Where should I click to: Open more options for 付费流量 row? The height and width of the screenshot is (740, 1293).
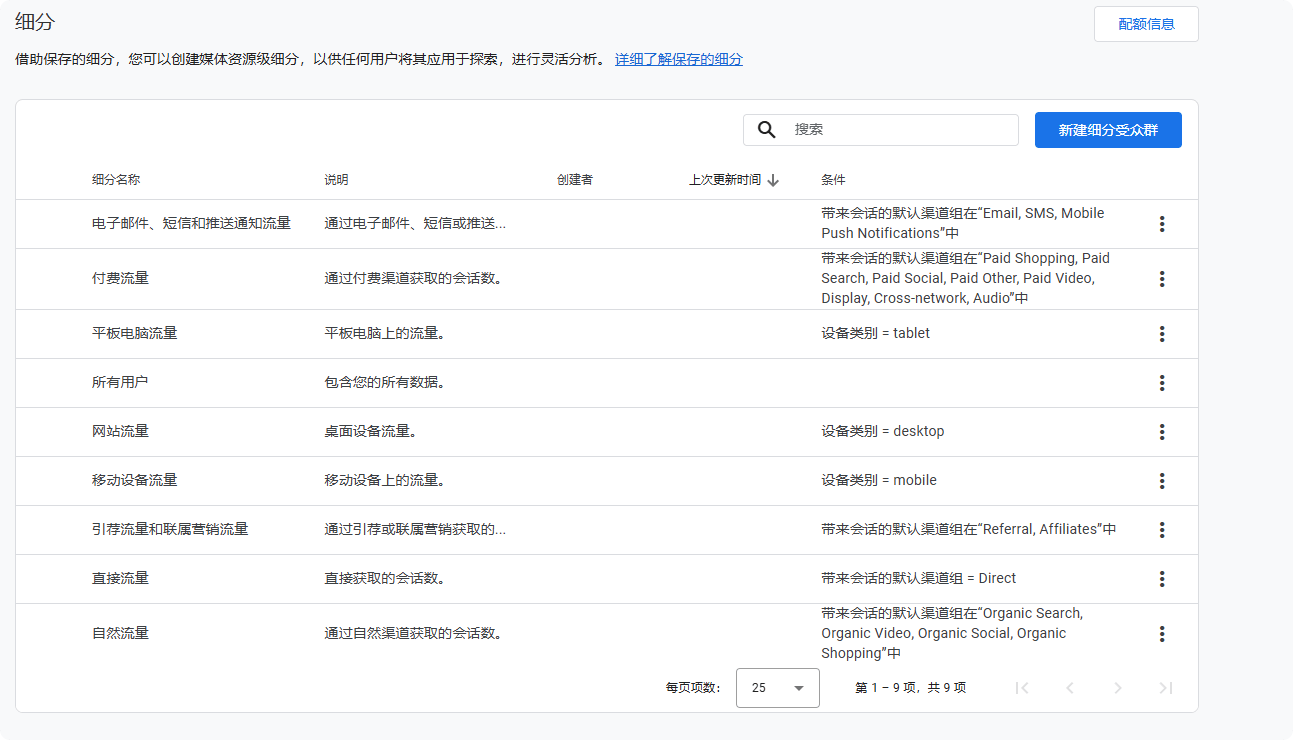[x=1161, y=279]
